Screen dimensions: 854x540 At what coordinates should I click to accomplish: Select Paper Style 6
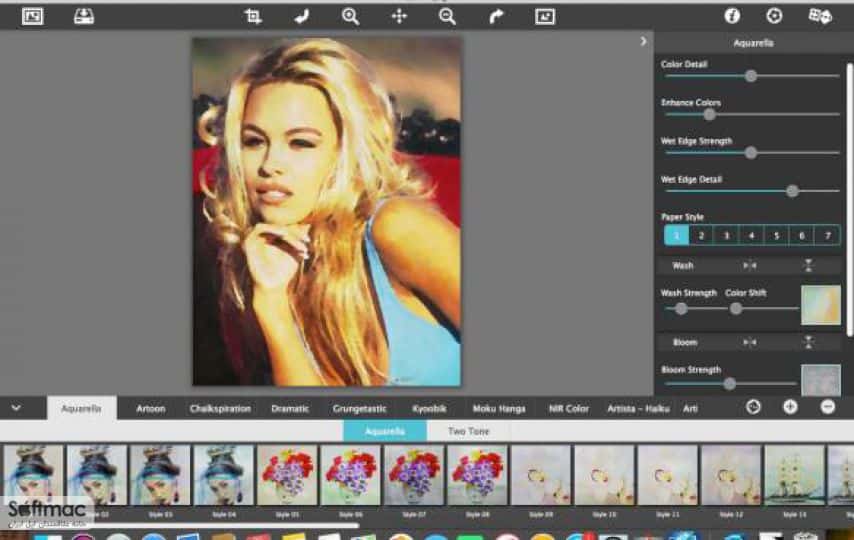tap(802, 235)
